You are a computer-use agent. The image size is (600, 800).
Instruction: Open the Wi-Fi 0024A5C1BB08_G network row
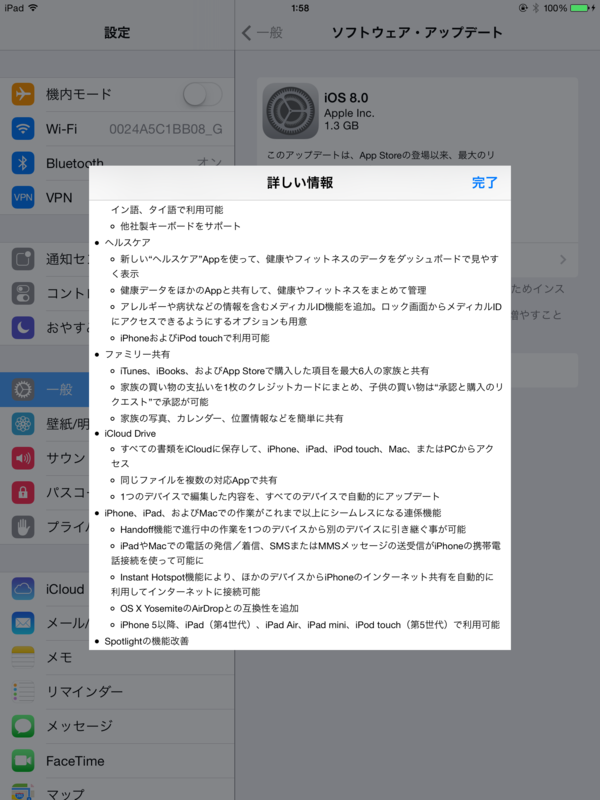(x=117, y=129)
